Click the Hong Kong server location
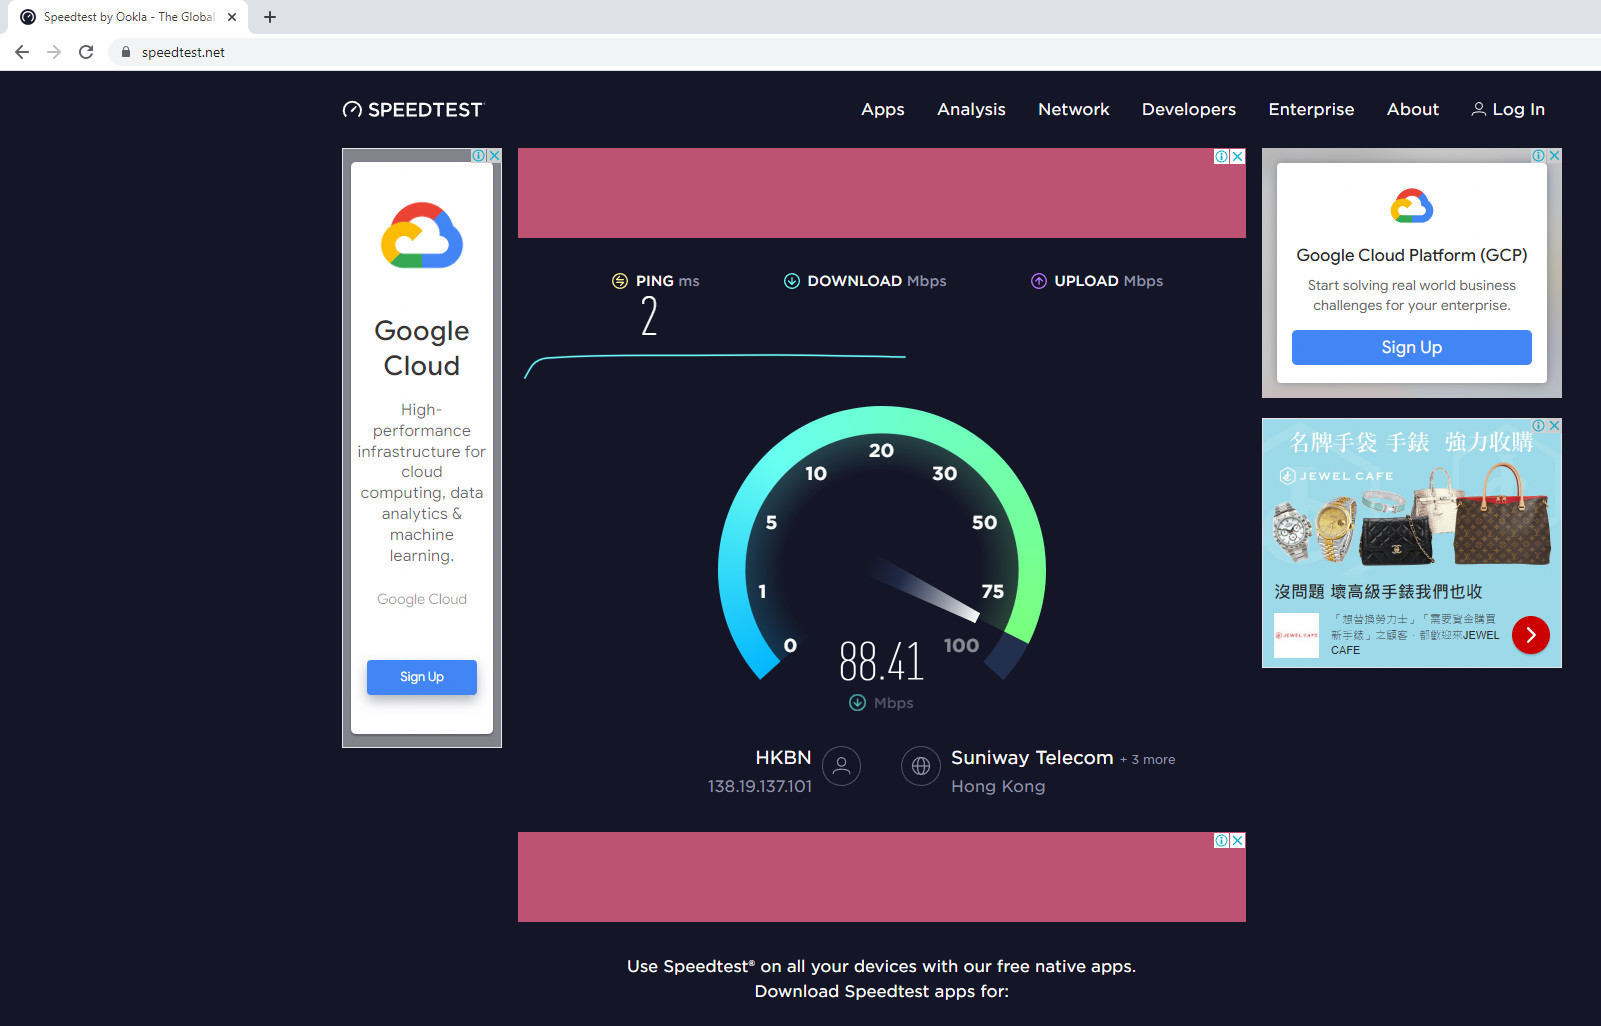1601x1026 pixels. [998, 787]
